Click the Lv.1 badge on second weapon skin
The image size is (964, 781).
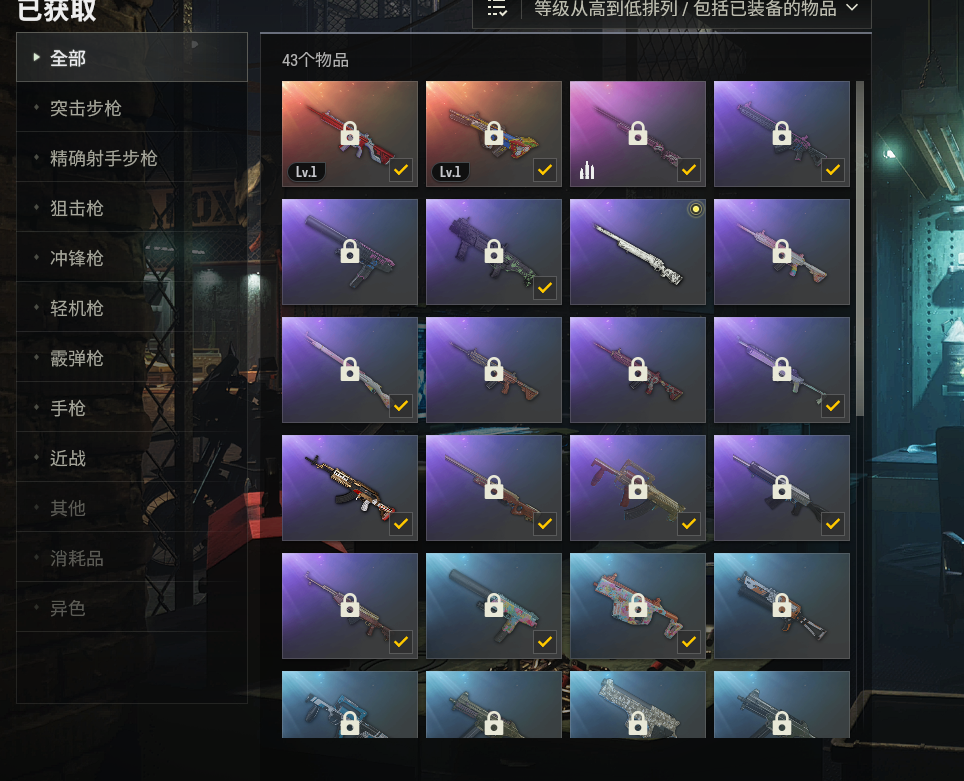(450, 172)
